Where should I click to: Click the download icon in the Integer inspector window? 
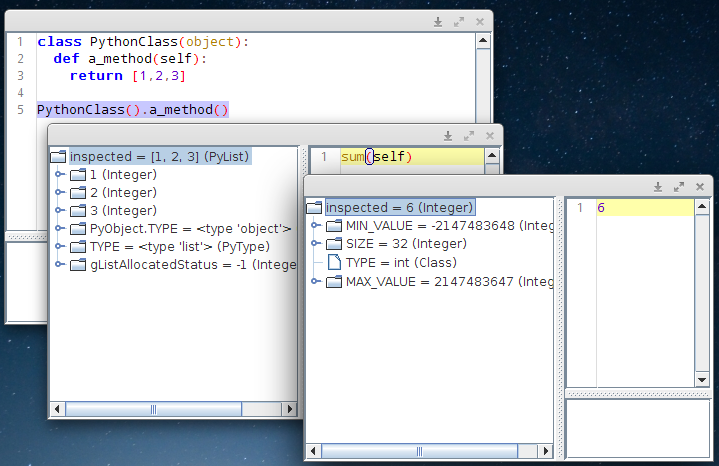point(658,187)
